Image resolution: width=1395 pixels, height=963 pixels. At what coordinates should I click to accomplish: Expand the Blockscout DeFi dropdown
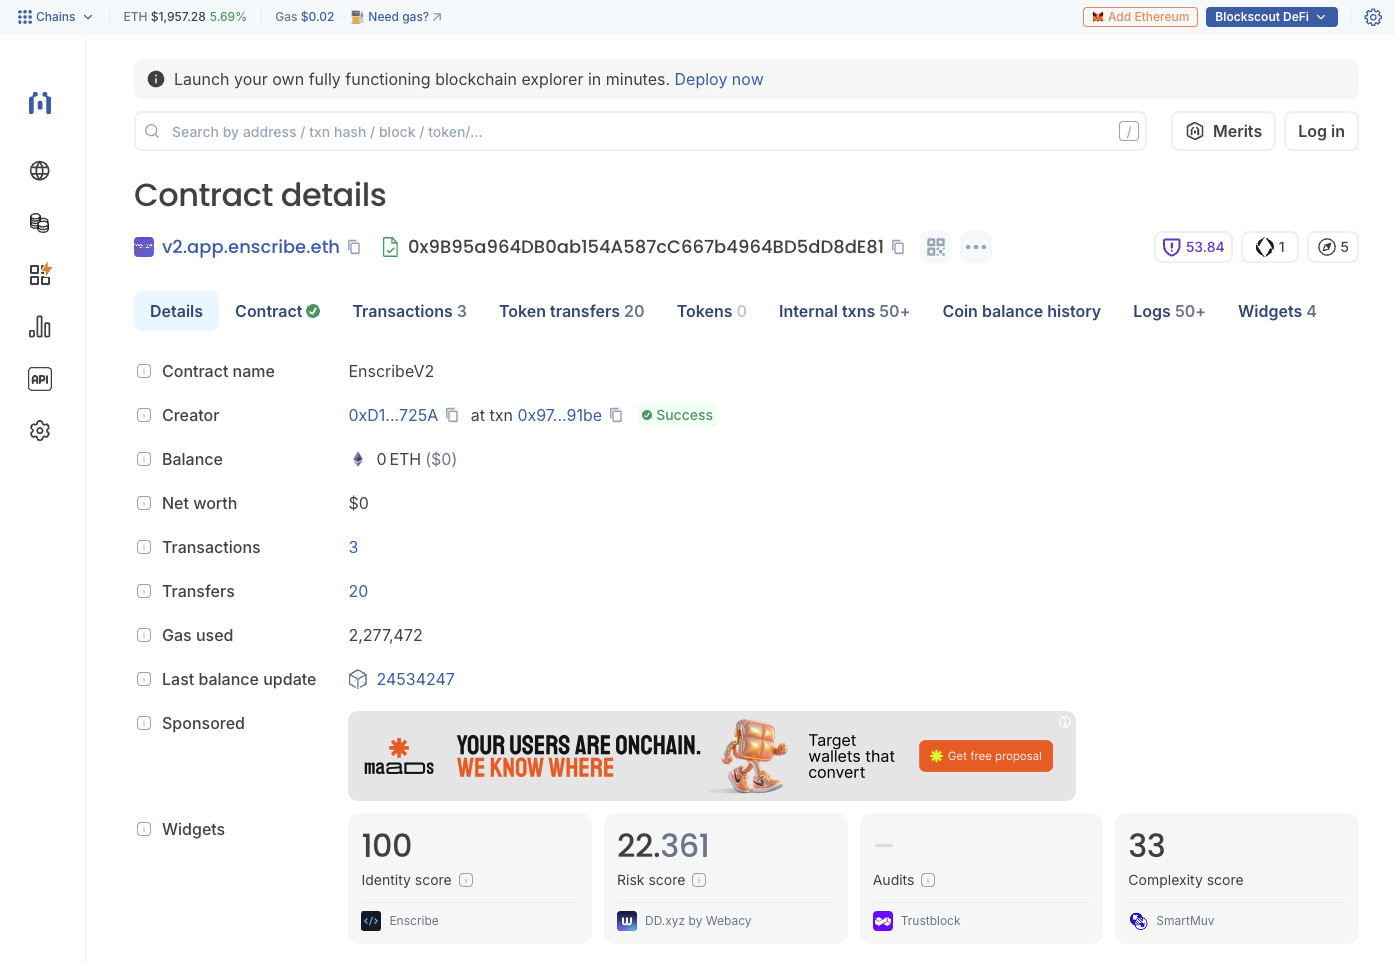click(1271, 16)
